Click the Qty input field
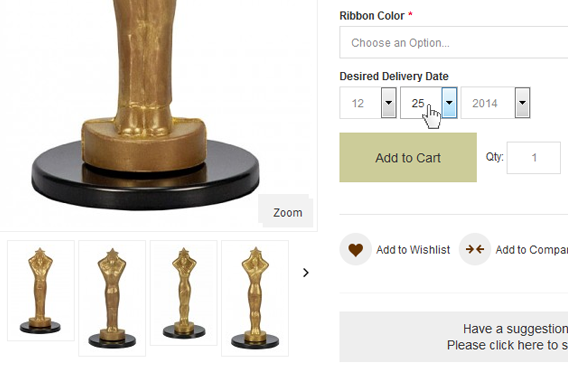The width and height of the screenshot is (568, 372). tap(534, 158)
